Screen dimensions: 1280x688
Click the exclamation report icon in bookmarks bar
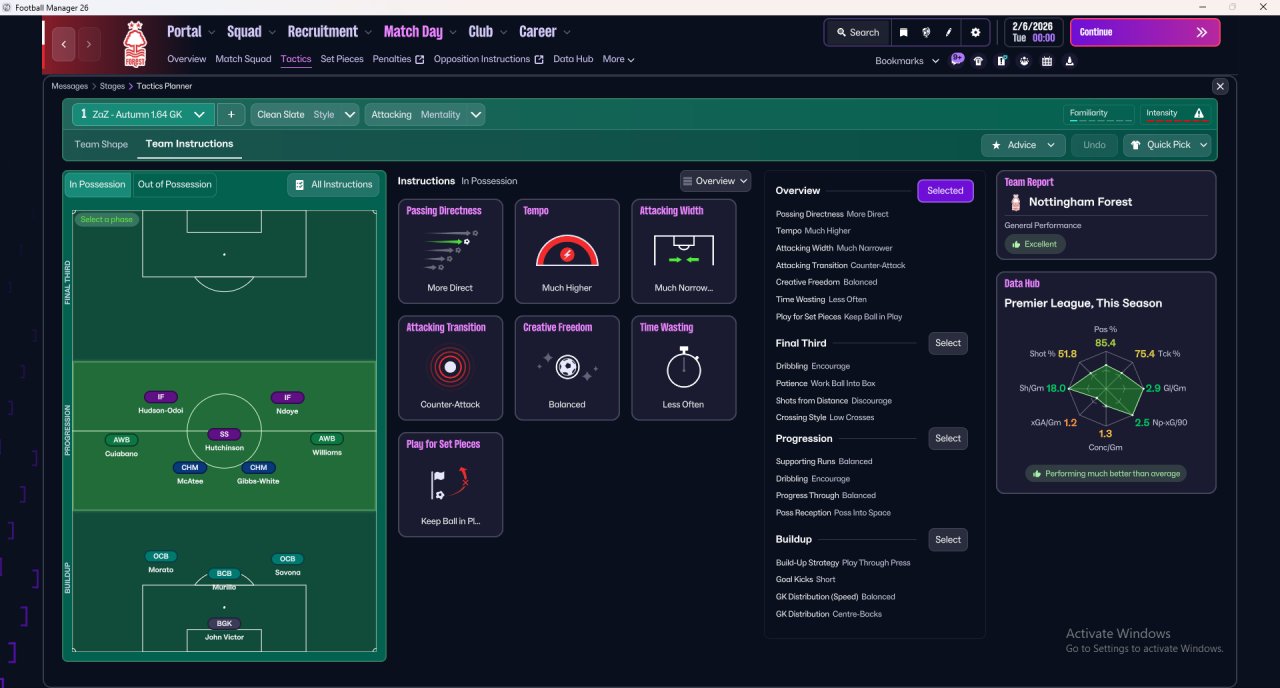coord(1001,61)
